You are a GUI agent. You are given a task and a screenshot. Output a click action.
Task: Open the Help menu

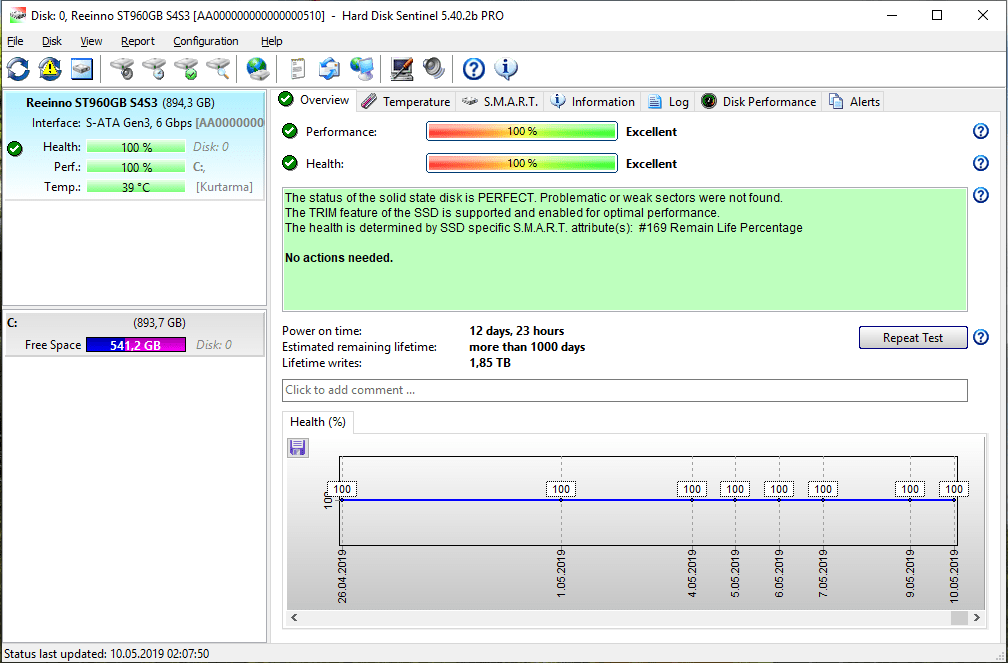271,41
